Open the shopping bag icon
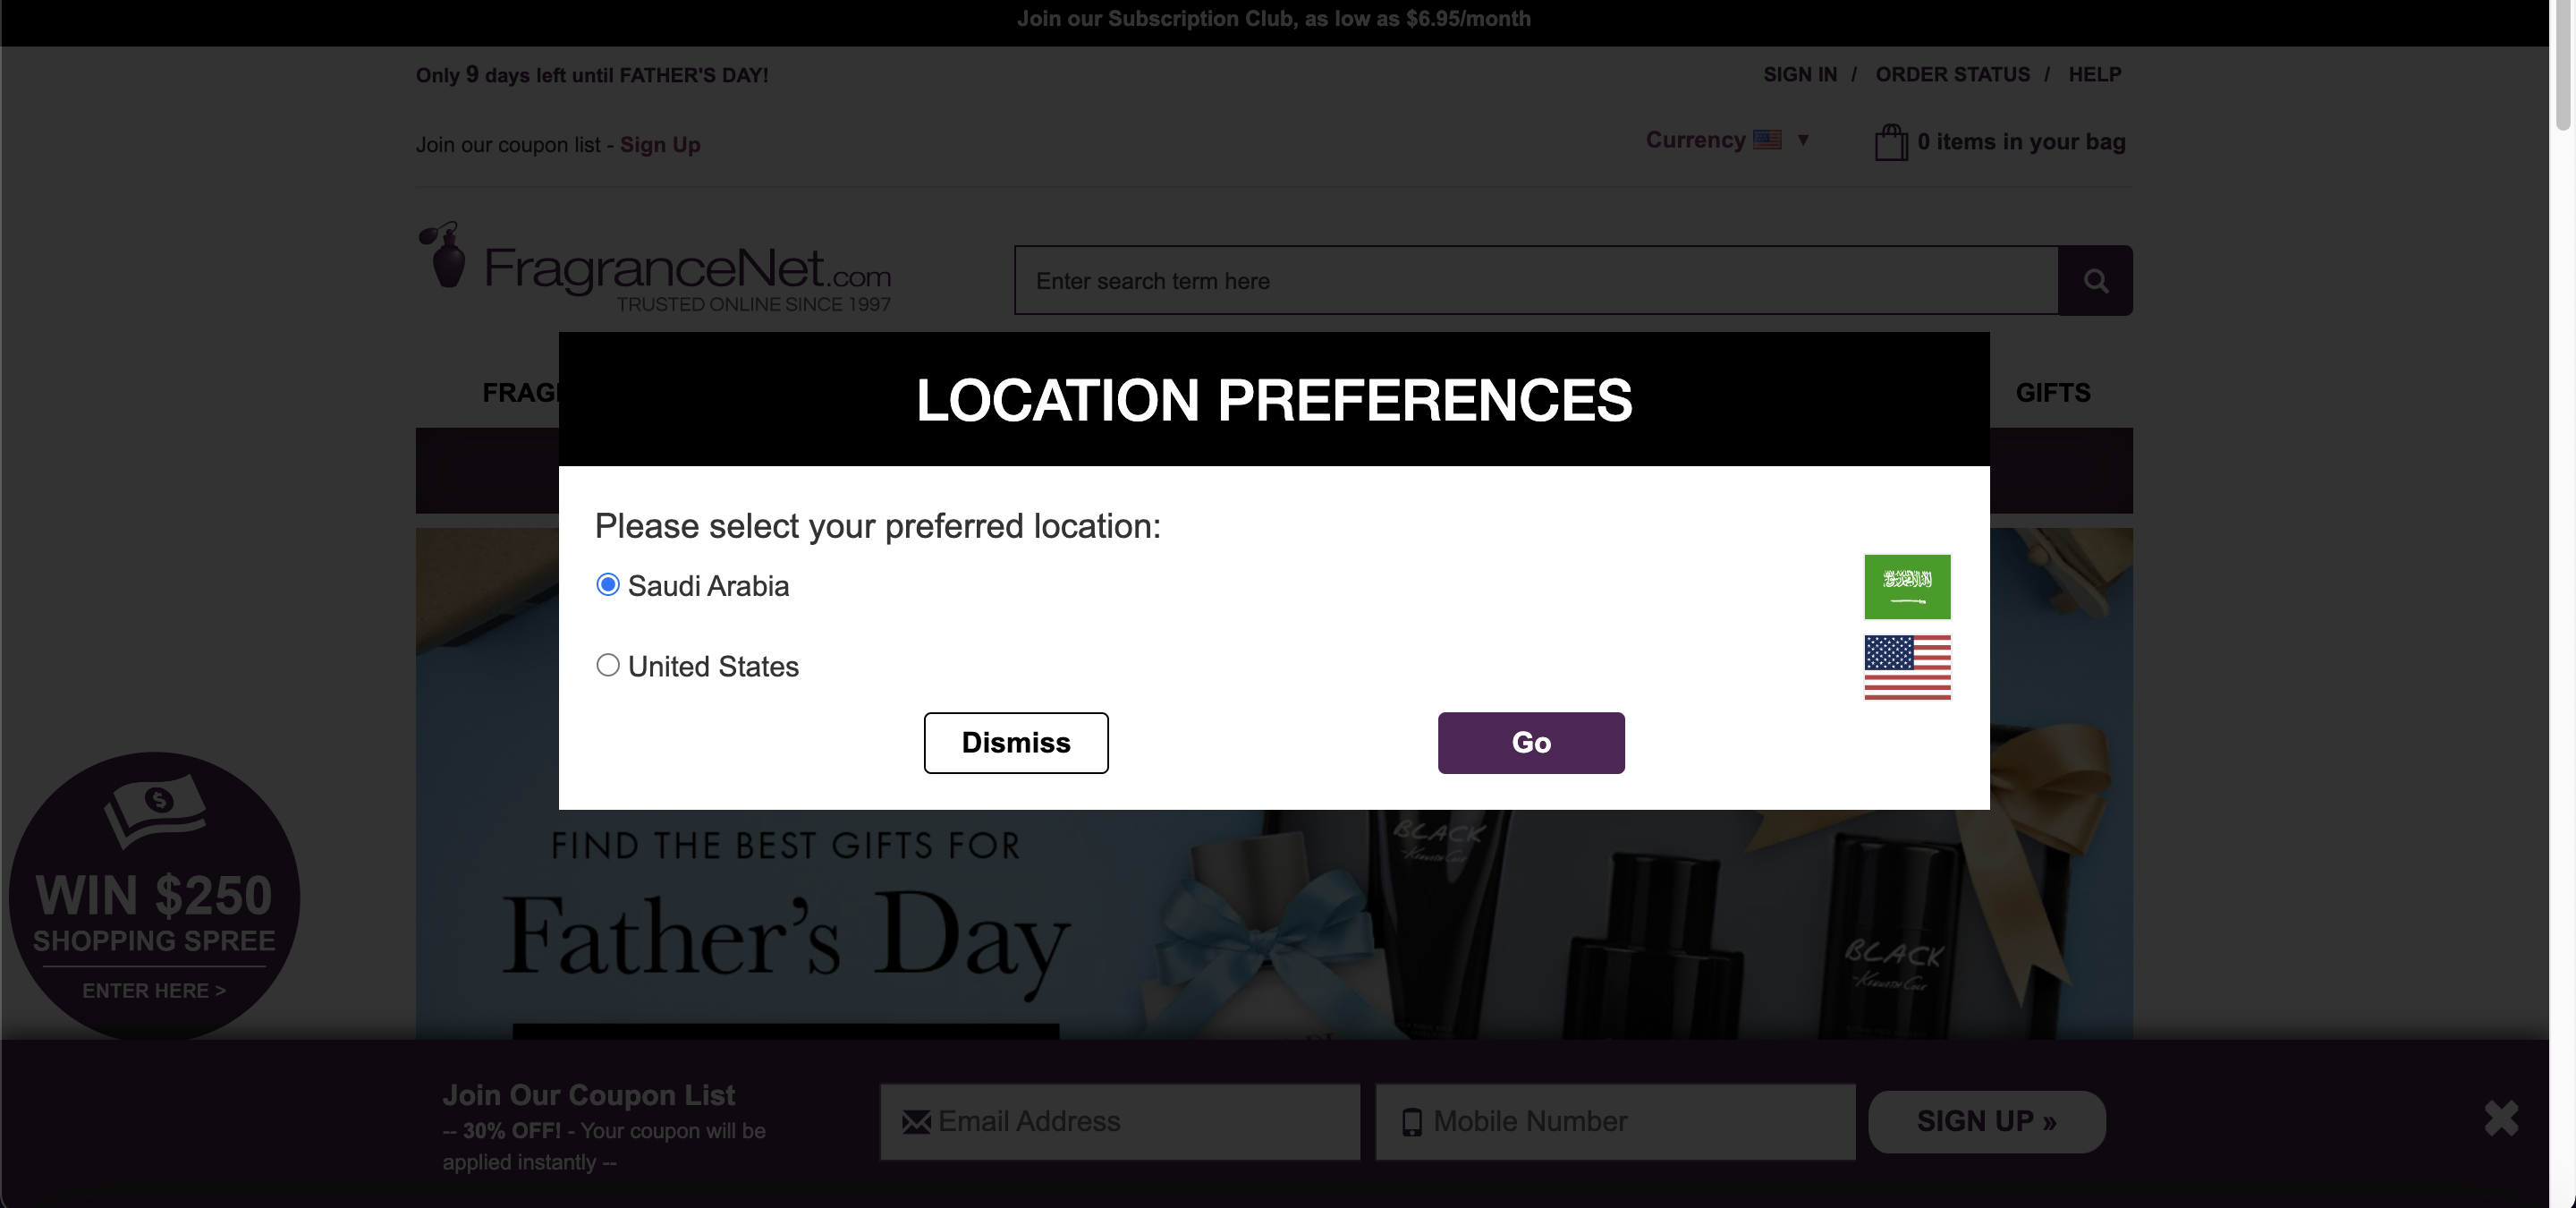This screenshot has height=1208, width=2576. click(x=1890, y=142)
